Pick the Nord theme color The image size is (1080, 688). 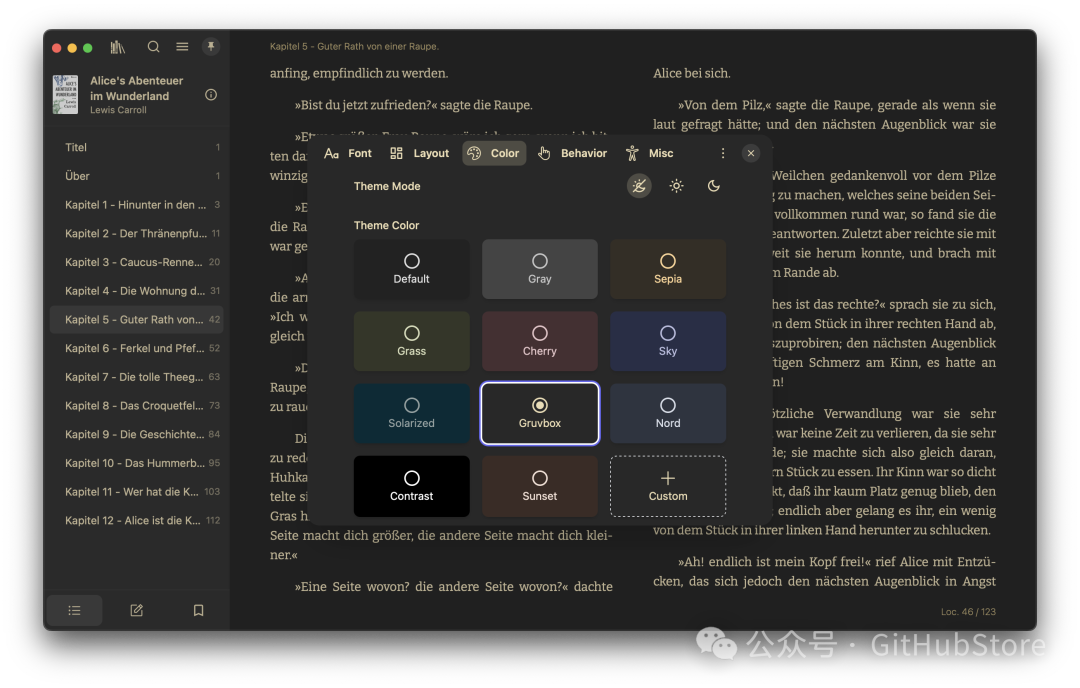(668, 414)
